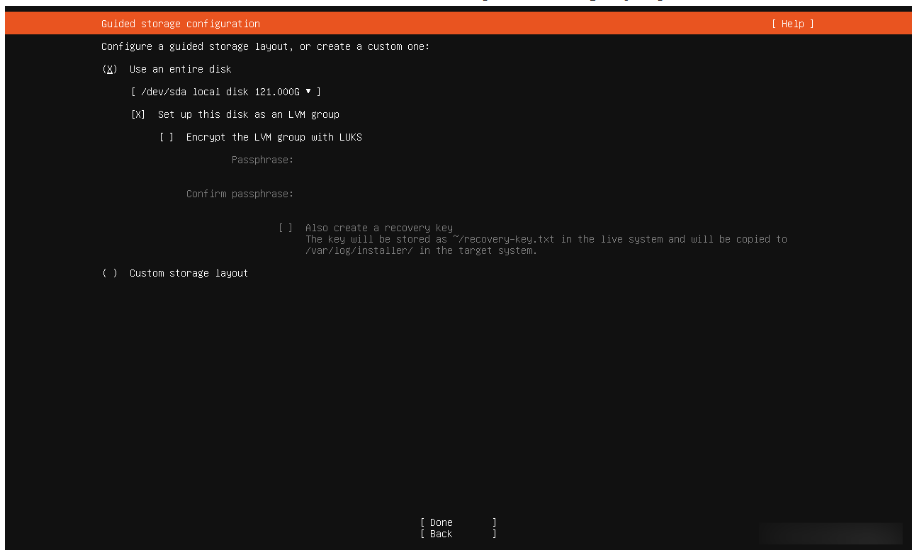Click the down arrow after 121.000G

[x=309, y=91]
